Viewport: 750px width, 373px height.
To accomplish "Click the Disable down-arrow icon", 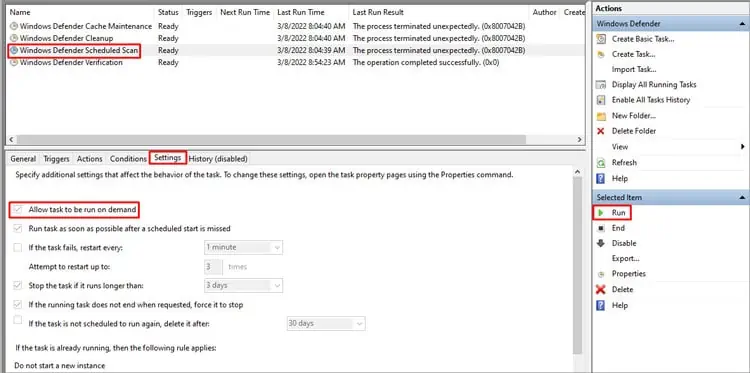I will click(601, 243).
